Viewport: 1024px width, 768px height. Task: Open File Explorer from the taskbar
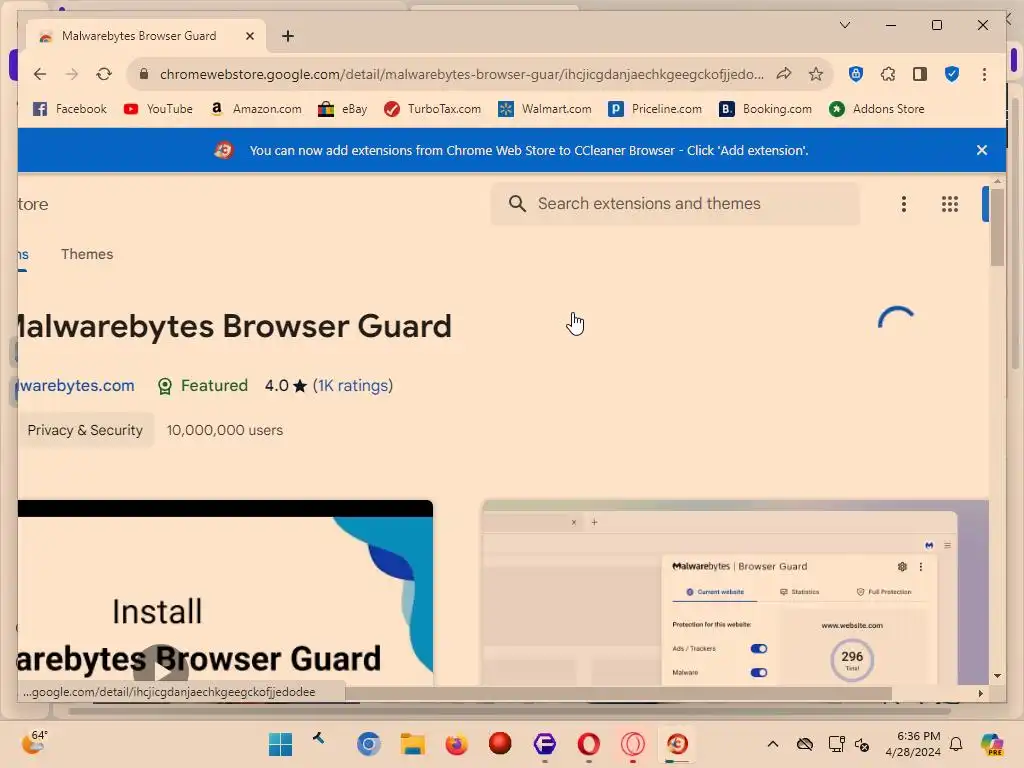click(413, 744)
